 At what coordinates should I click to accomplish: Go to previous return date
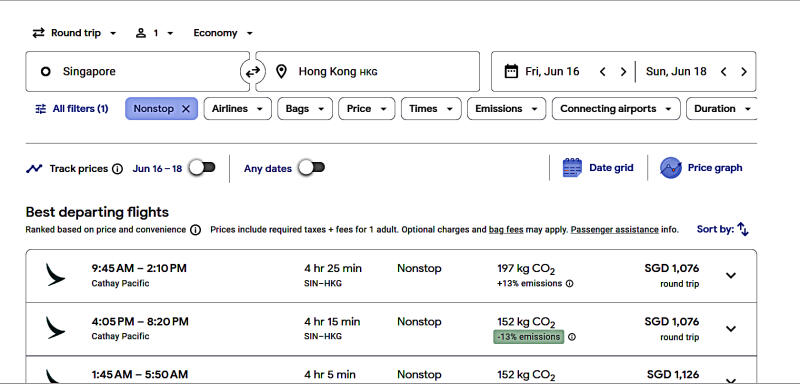(723, 72)
